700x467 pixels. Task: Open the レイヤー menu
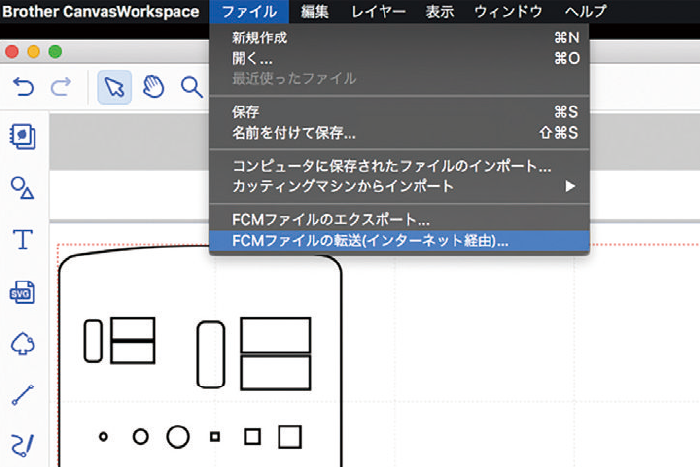[378, 12]
